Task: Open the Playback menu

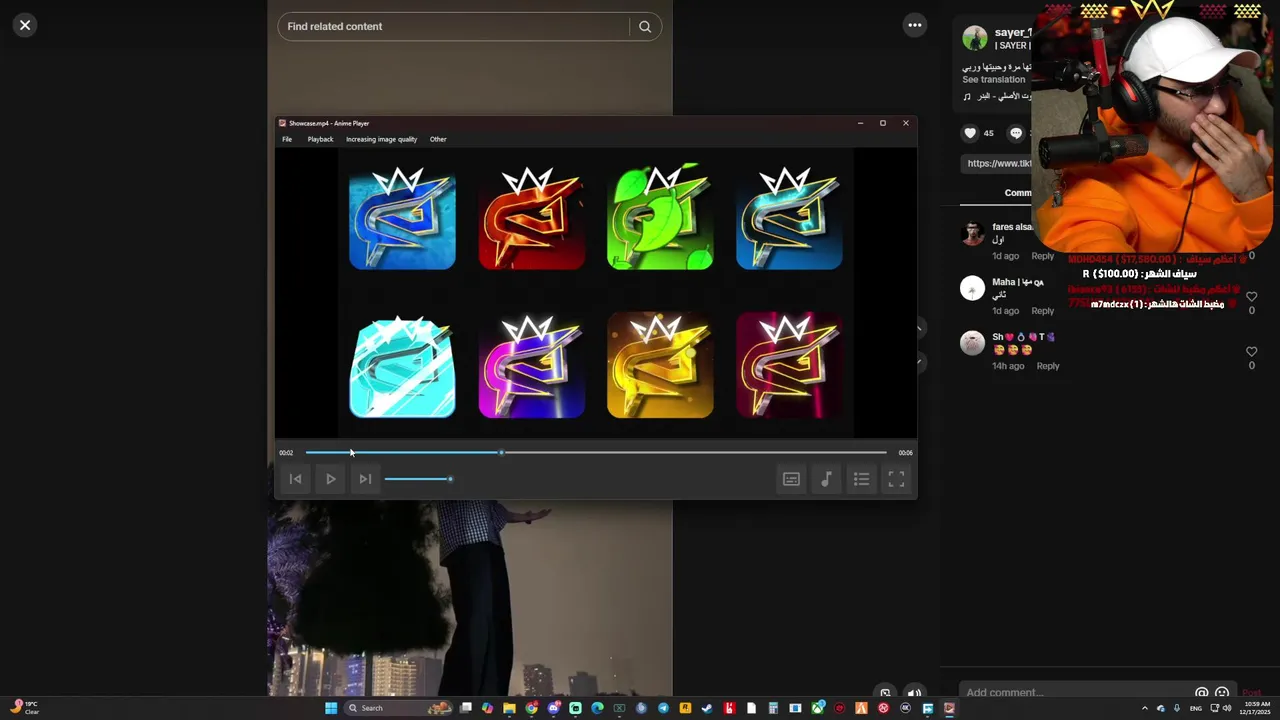Action: click(320, 139)
